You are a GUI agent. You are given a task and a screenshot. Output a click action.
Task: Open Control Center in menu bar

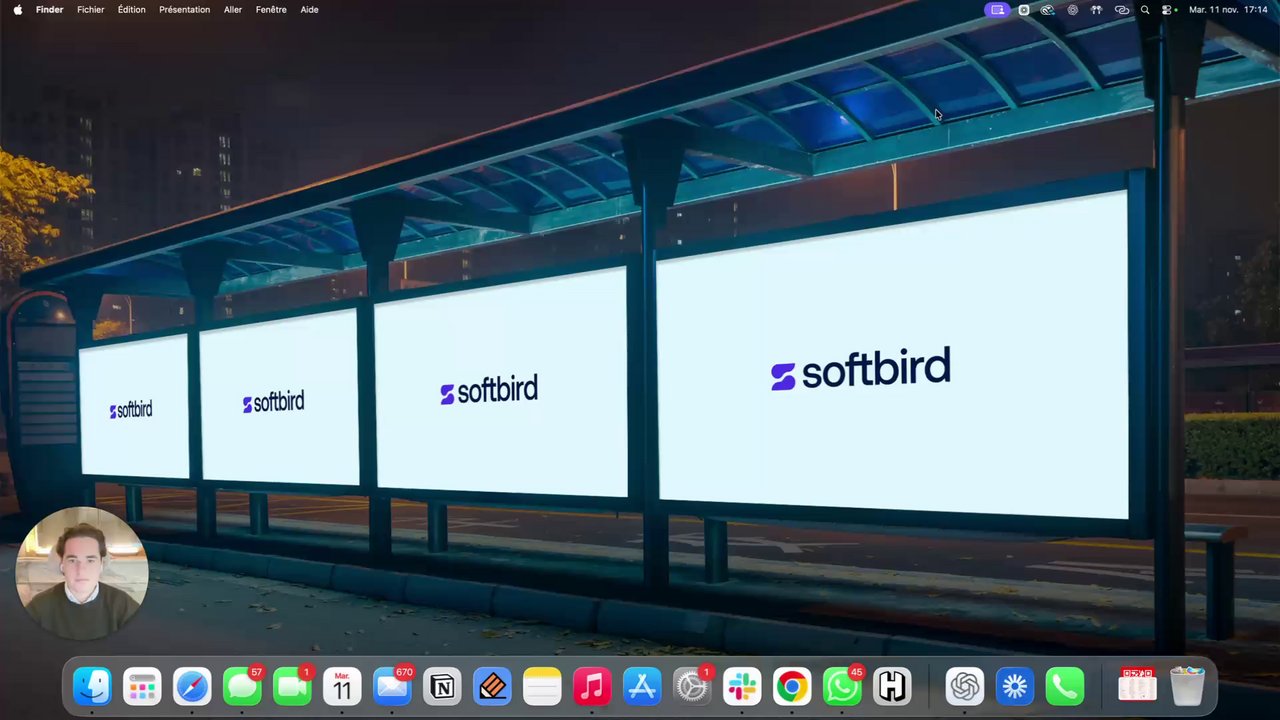(x=1167, y=9)
